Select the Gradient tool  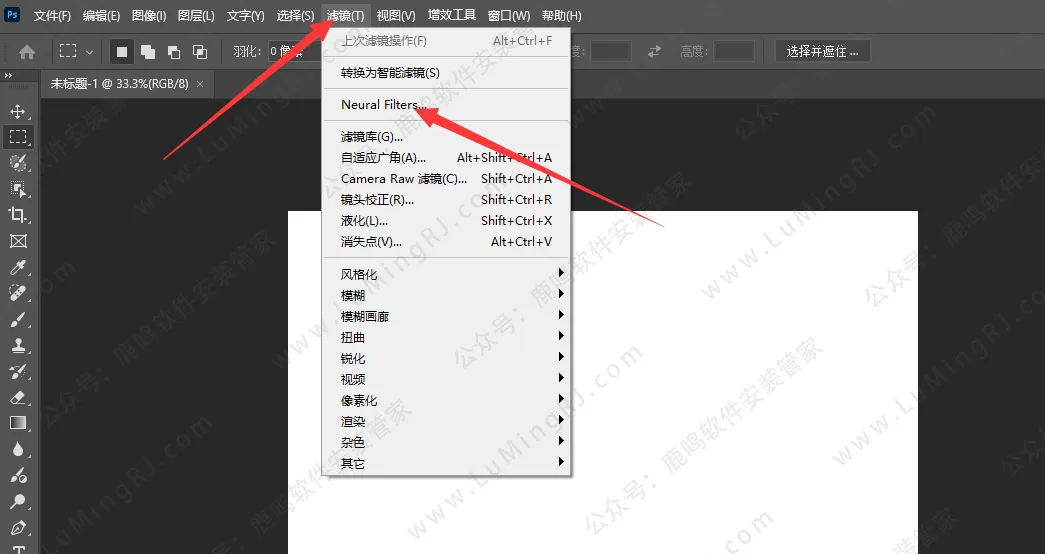click(x=18, y=423)
